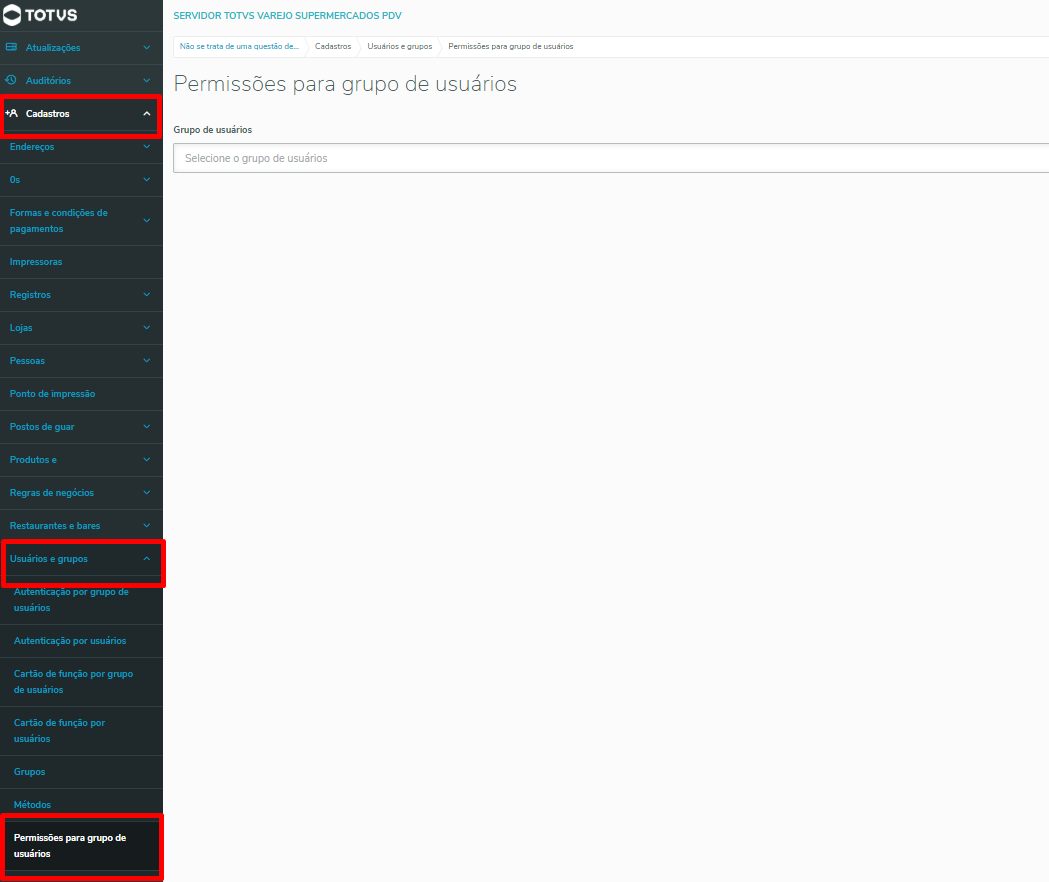Select Usuários e grupos menu item
Screen dimensions: 1049x882
(x=81, y=559)
